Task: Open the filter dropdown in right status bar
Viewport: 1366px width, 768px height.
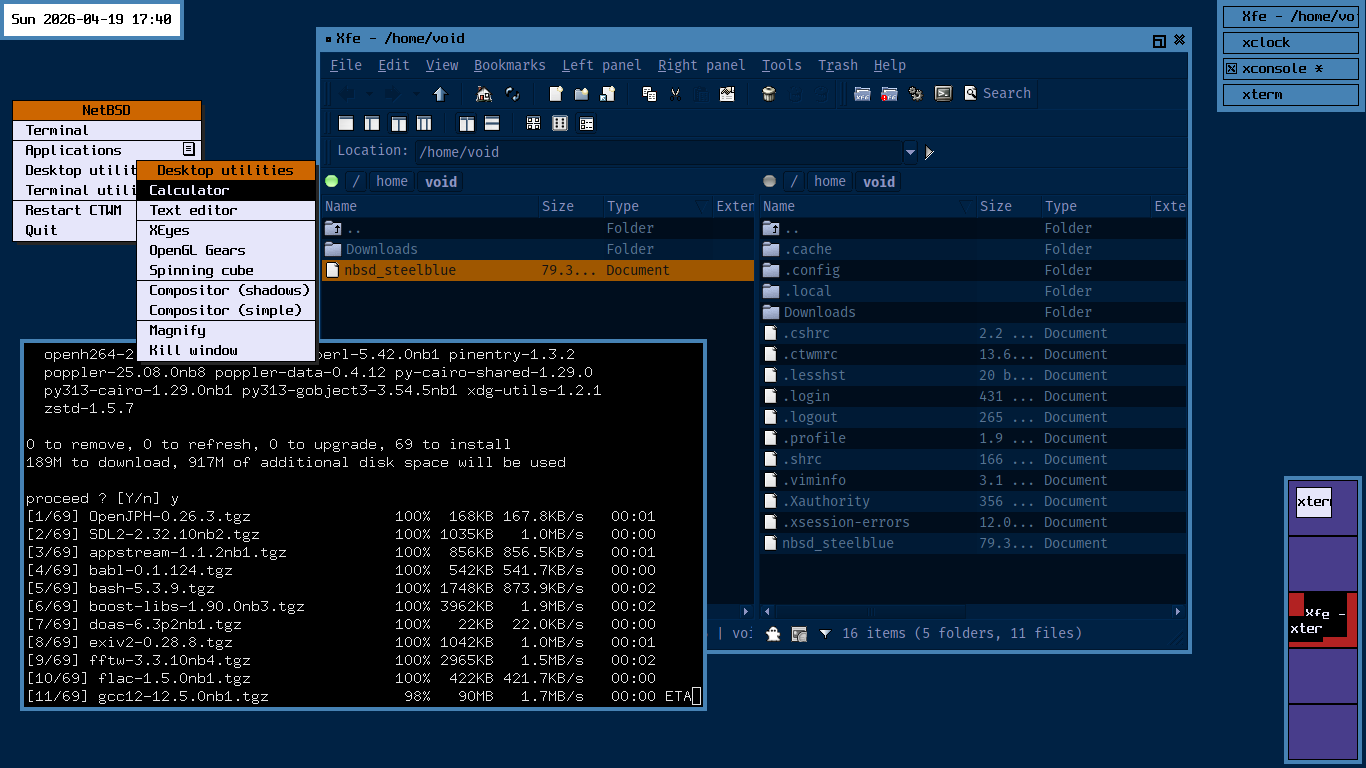Action: click(x=825, y=633)
